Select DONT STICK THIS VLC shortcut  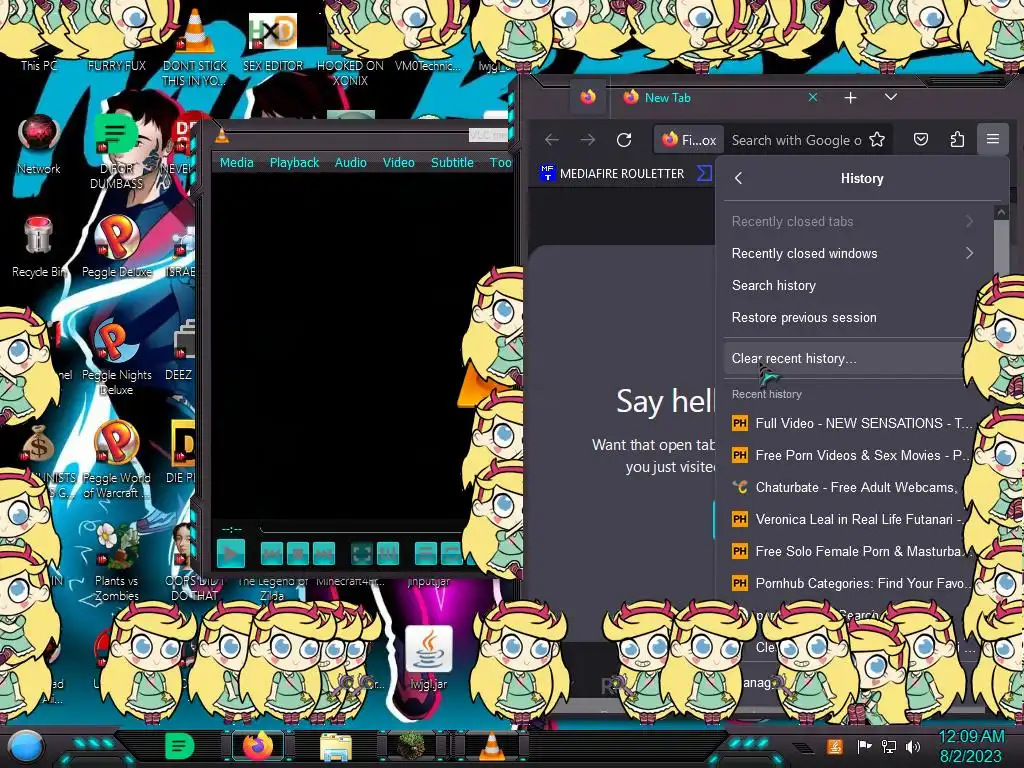click(x=195, y=48)
